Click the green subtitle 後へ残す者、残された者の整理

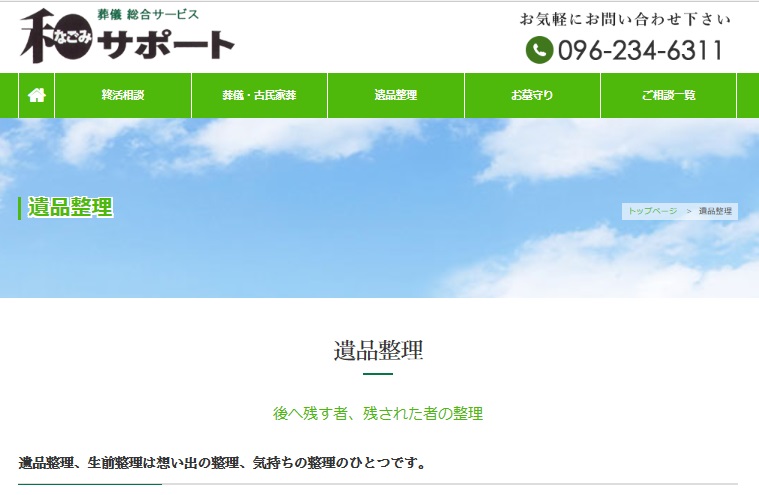tap(378, 413)
